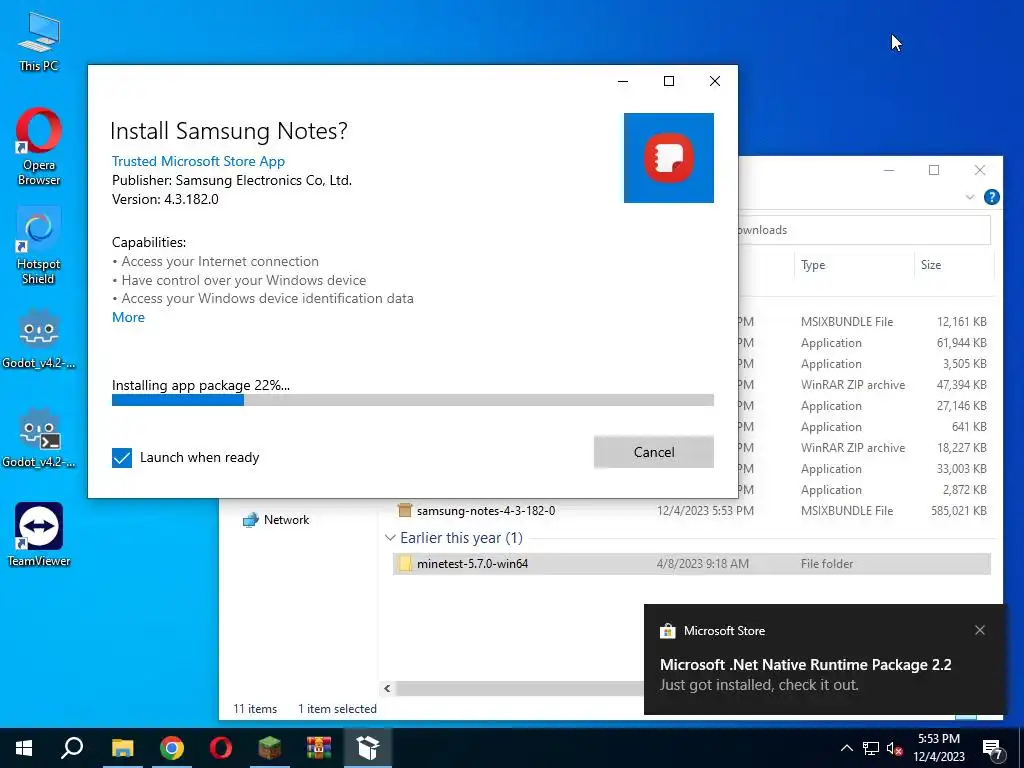This screenshot has width=1024, height=768.
Task: Click the 18,227 KB size cell
Action: click(x=961, y=448)
